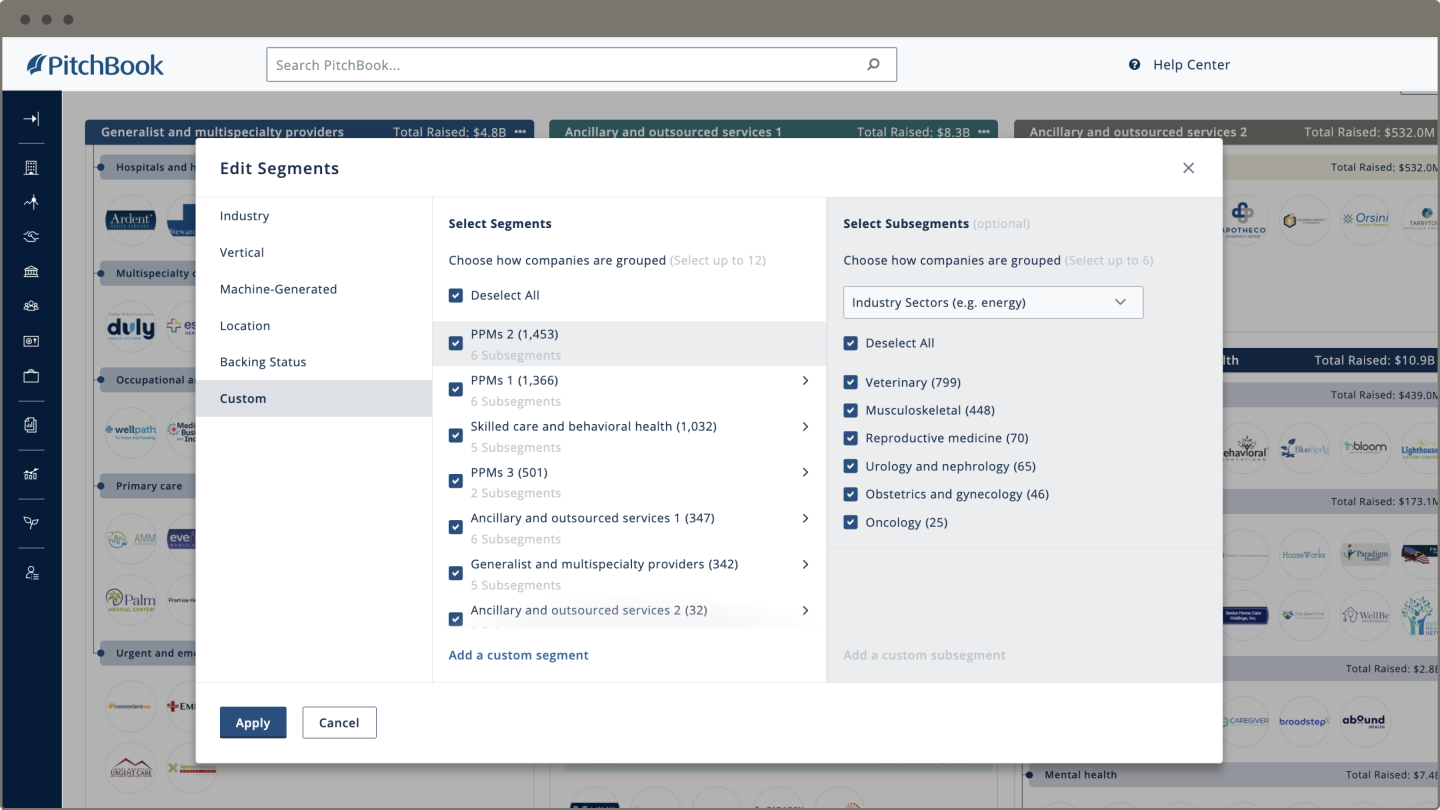Expand Ancillary and outsourced services 1 chevron

click(x=805, y=519)
